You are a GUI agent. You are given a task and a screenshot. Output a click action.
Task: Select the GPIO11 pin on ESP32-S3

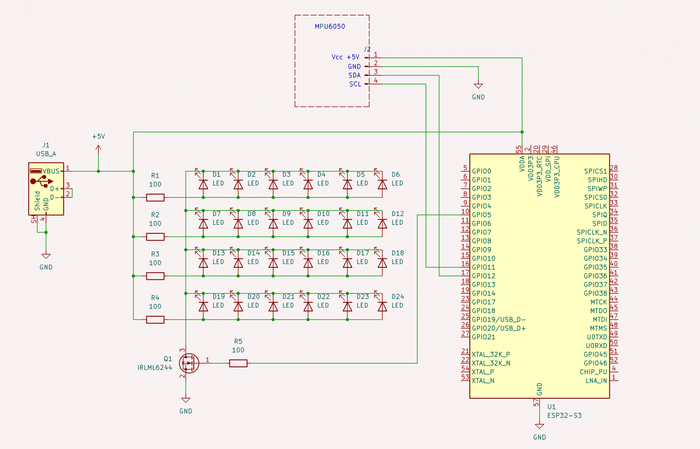click(483, 267)
